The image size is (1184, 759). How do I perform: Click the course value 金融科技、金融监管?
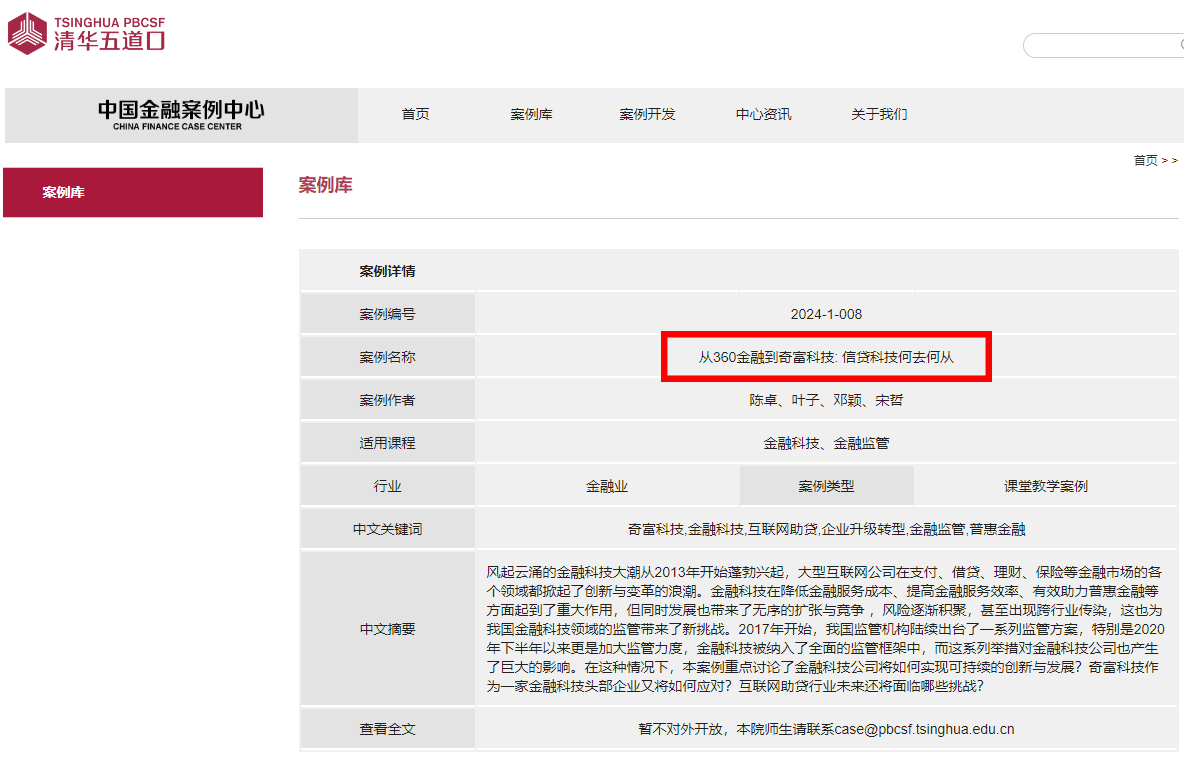[826, 443]
